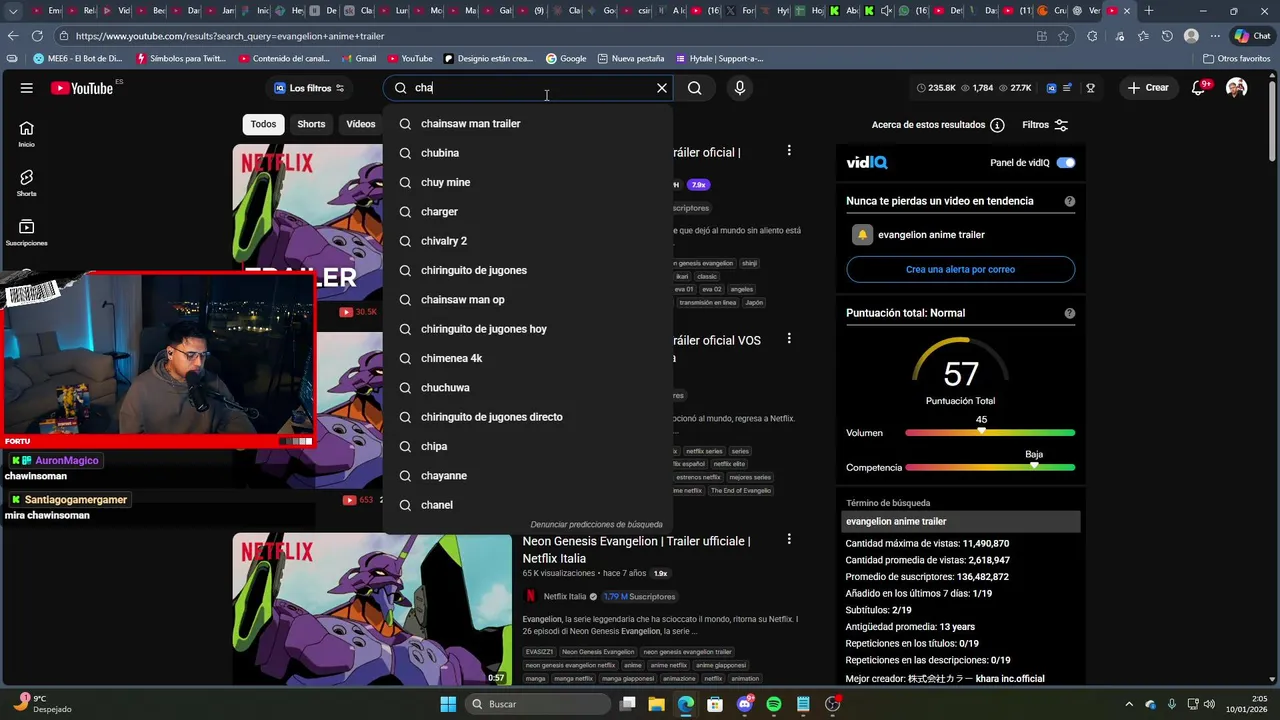Choose suggestion chipa
1280x720 pixels.
pos(528,446)
